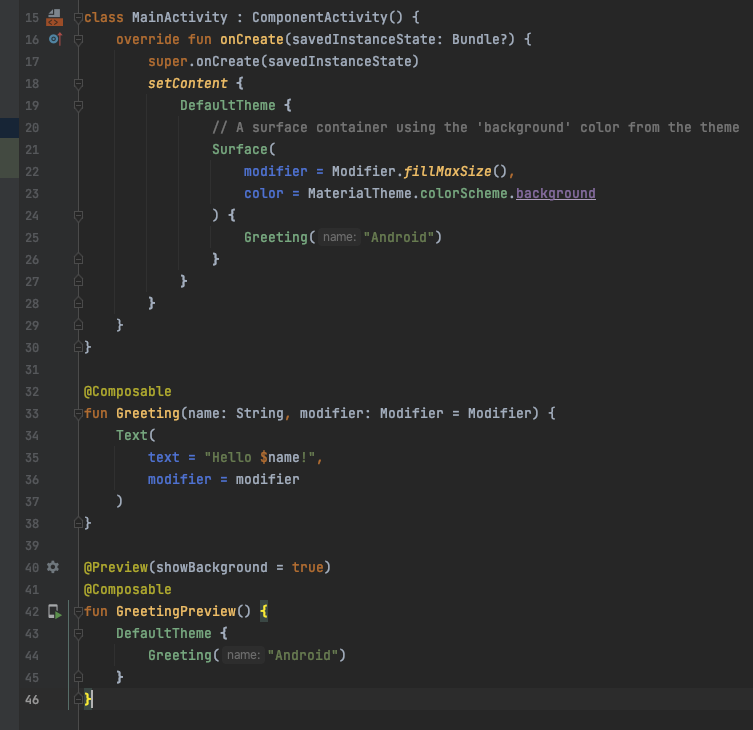Image resolution: width=753 pixels, height=730 pixels.
Task: Follow the underlined background property link
Action: coord(556,194)
